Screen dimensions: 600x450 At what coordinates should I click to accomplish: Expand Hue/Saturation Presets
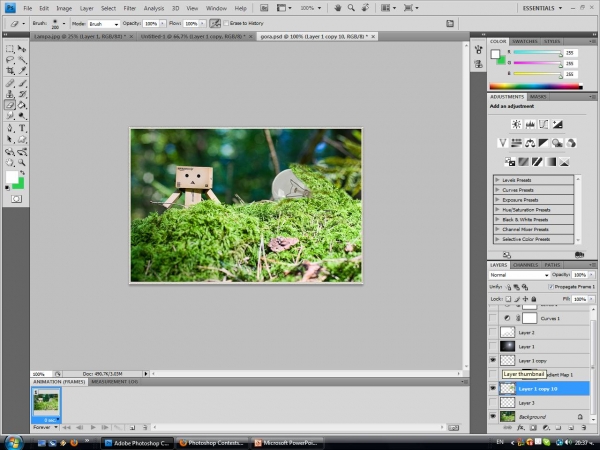(497, 210)
